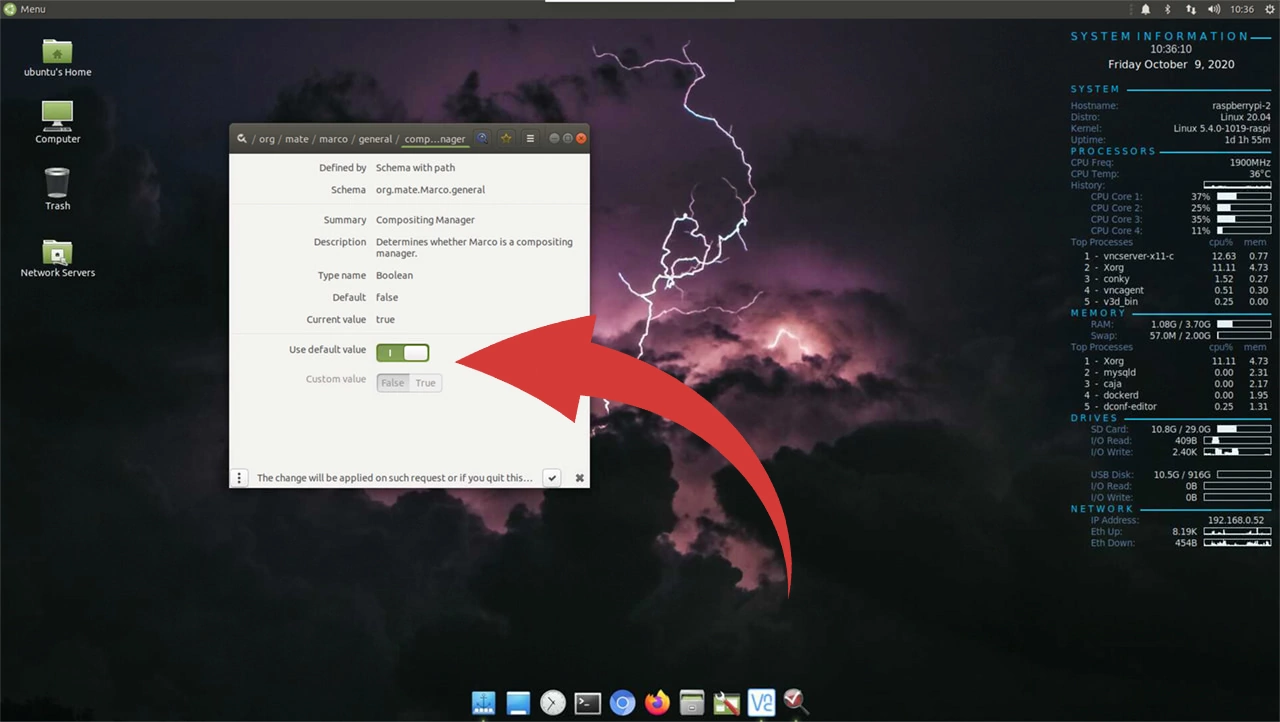
Task: Apply pending change with the checkmark button
Action: tap(551, 478)
